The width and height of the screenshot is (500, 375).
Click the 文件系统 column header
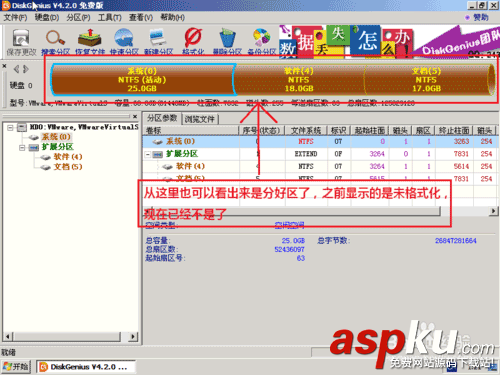[x=306, y=130]
